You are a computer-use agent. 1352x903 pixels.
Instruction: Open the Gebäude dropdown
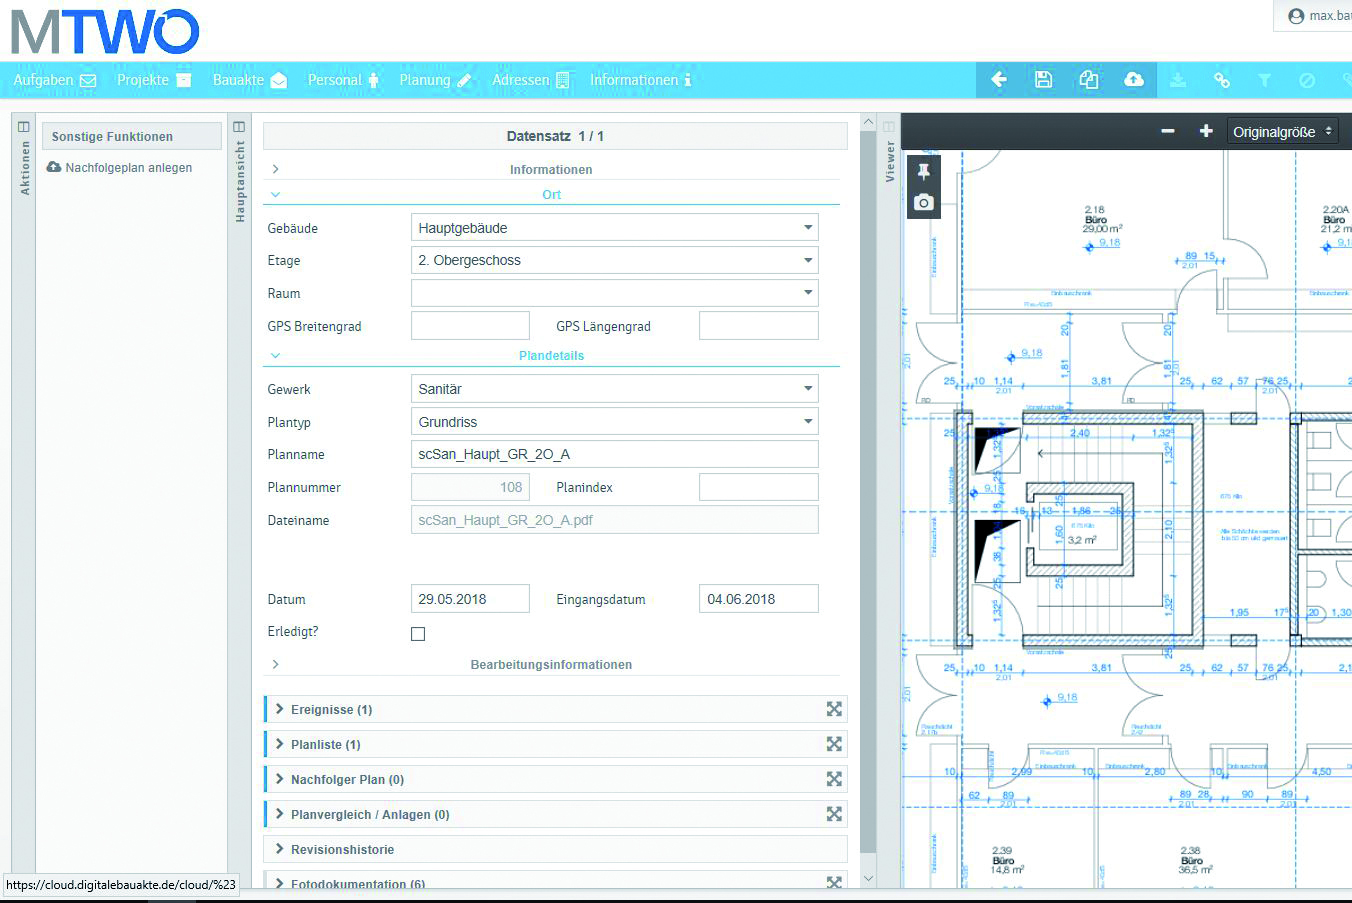click(x=614, y=228)
